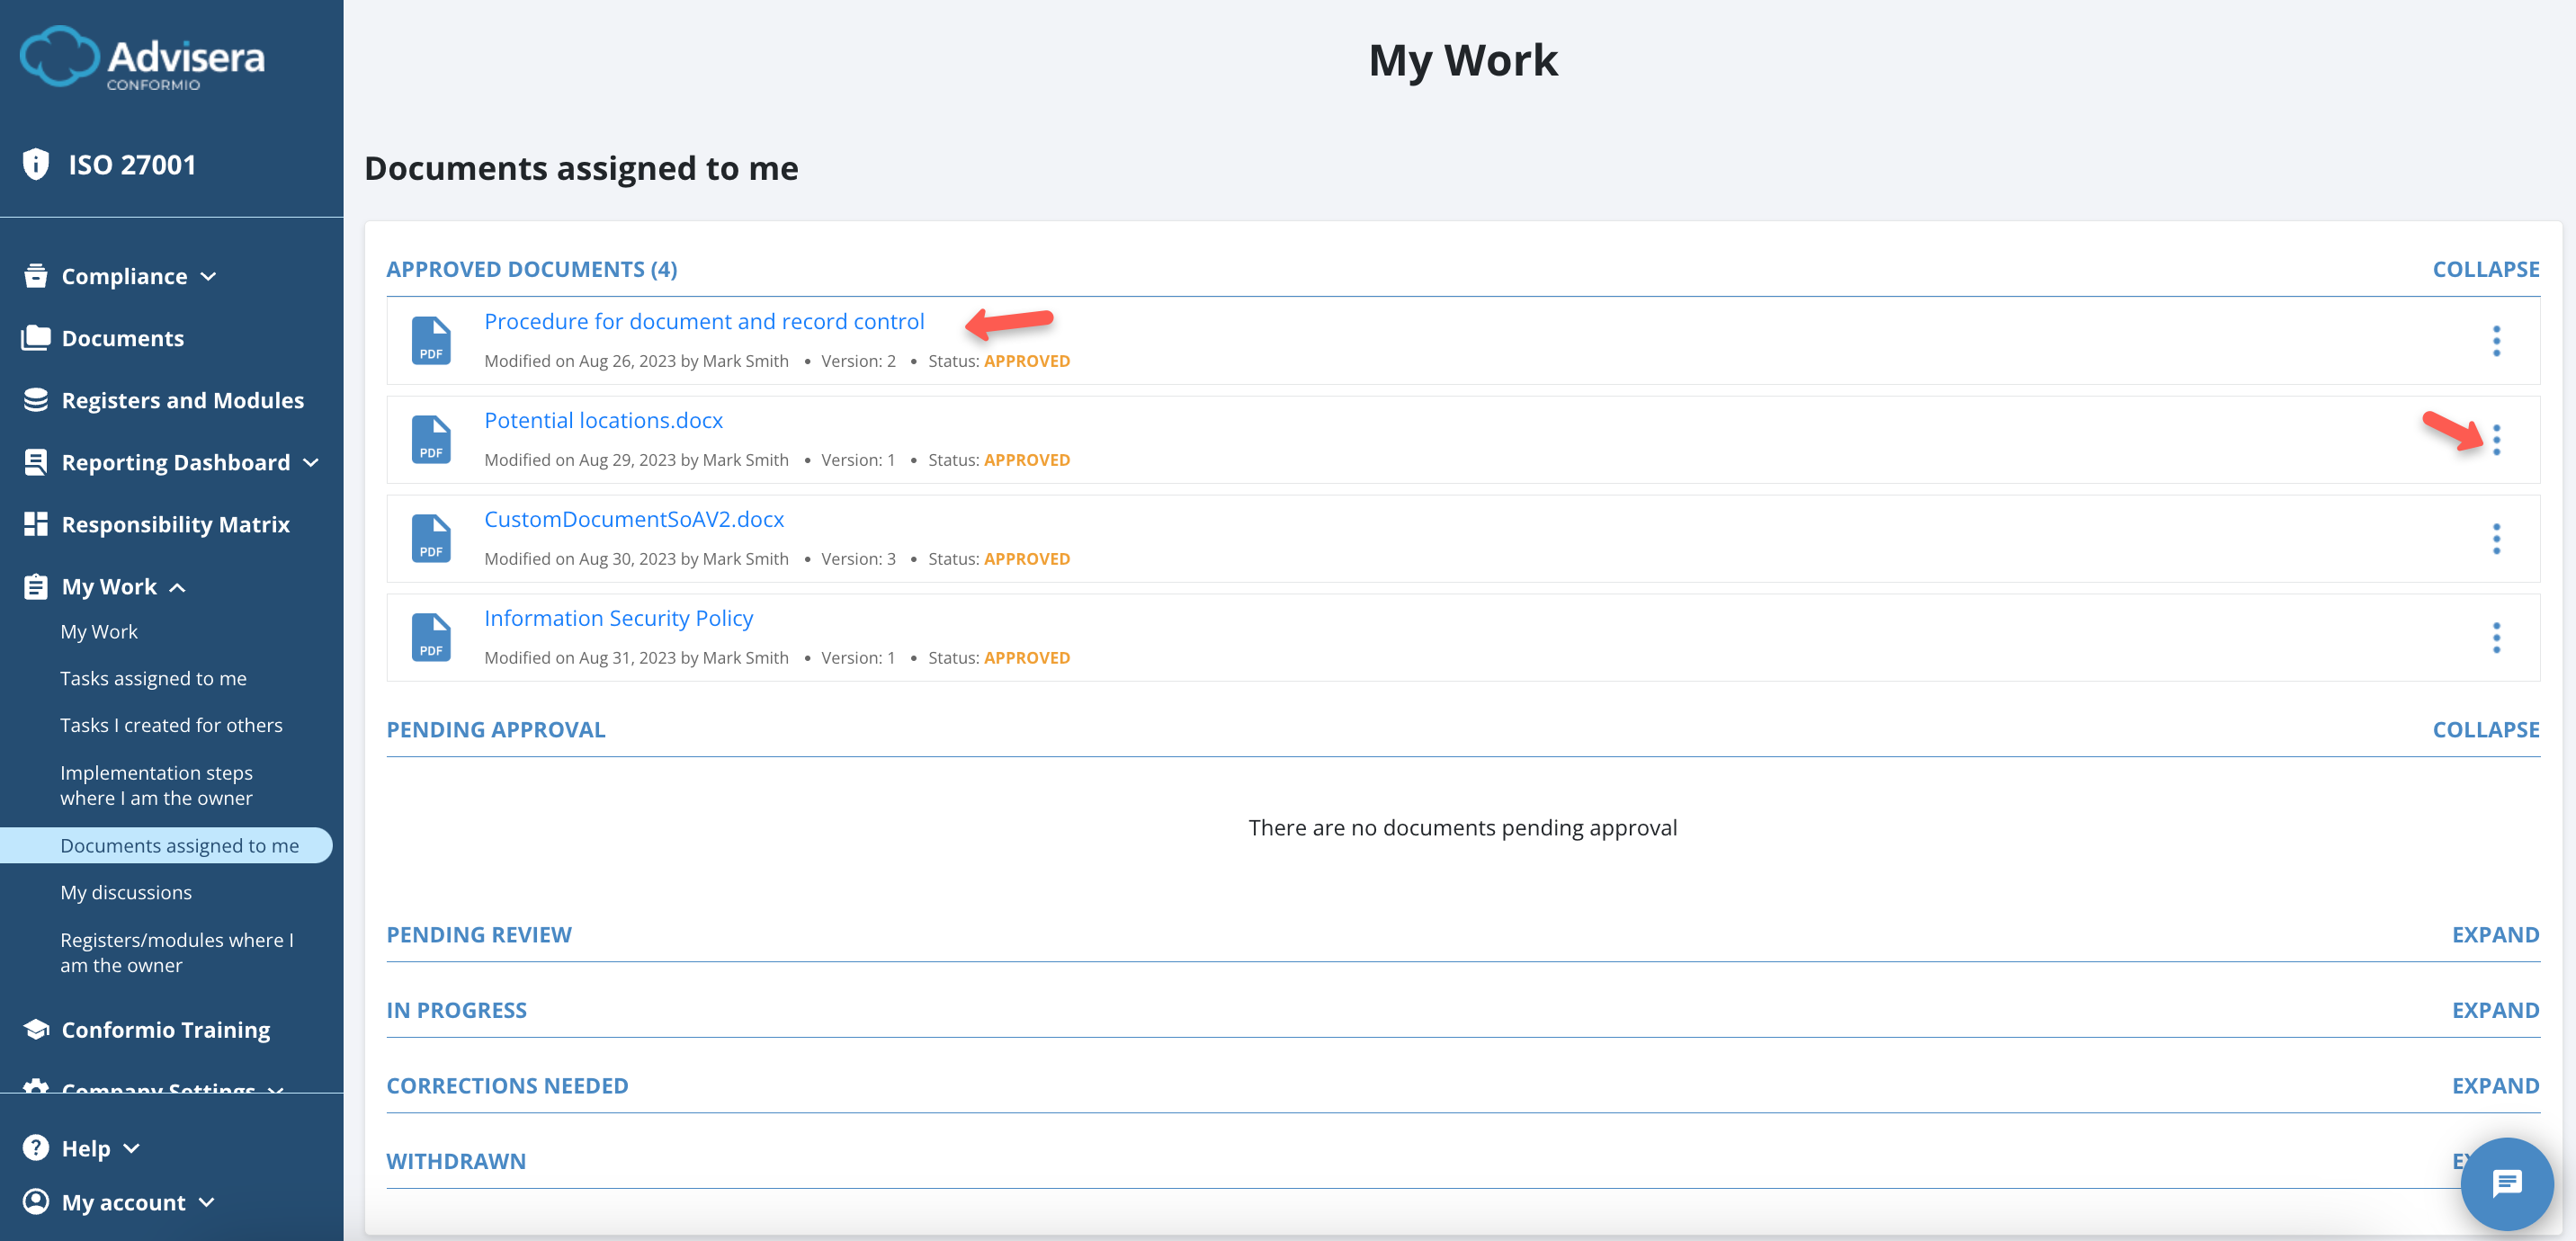
Task: Select Tasks assigned to me submenu item
Action: [153, 678]
